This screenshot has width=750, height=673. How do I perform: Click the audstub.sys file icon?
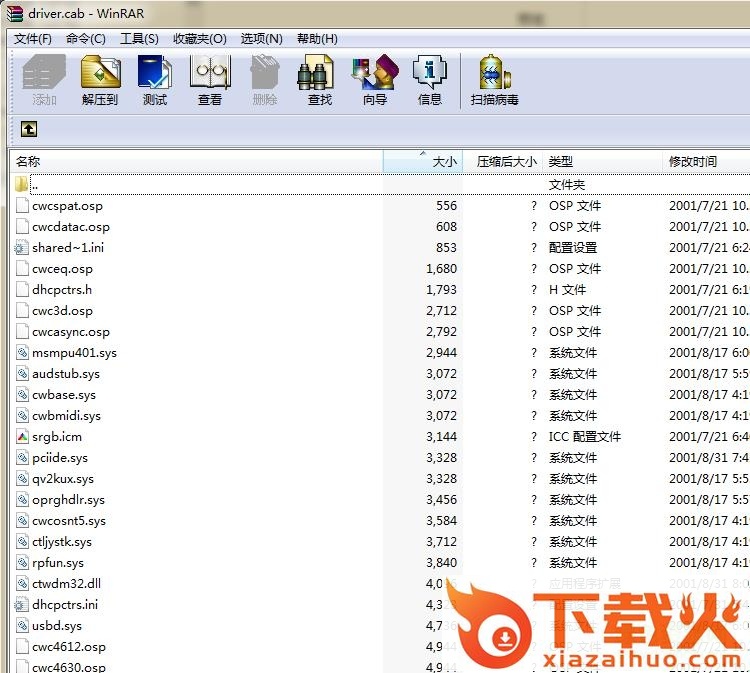pyautogui.click(x=22, y=374)
